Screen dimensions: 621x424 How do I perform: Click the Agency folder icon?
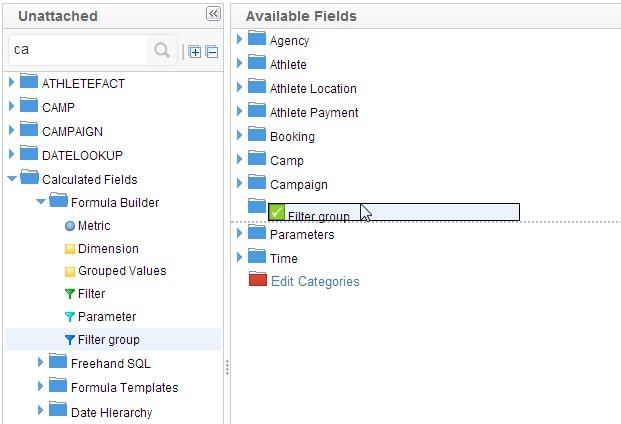click(257, 38)
